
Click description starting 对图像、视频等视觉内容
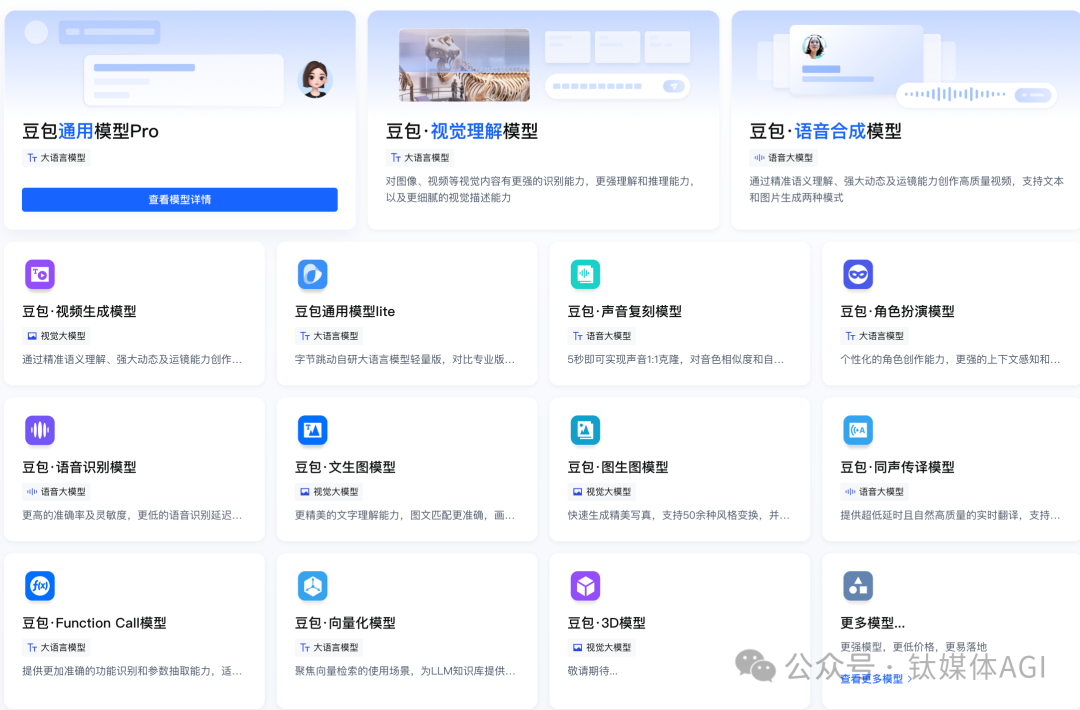pos(541,189)
